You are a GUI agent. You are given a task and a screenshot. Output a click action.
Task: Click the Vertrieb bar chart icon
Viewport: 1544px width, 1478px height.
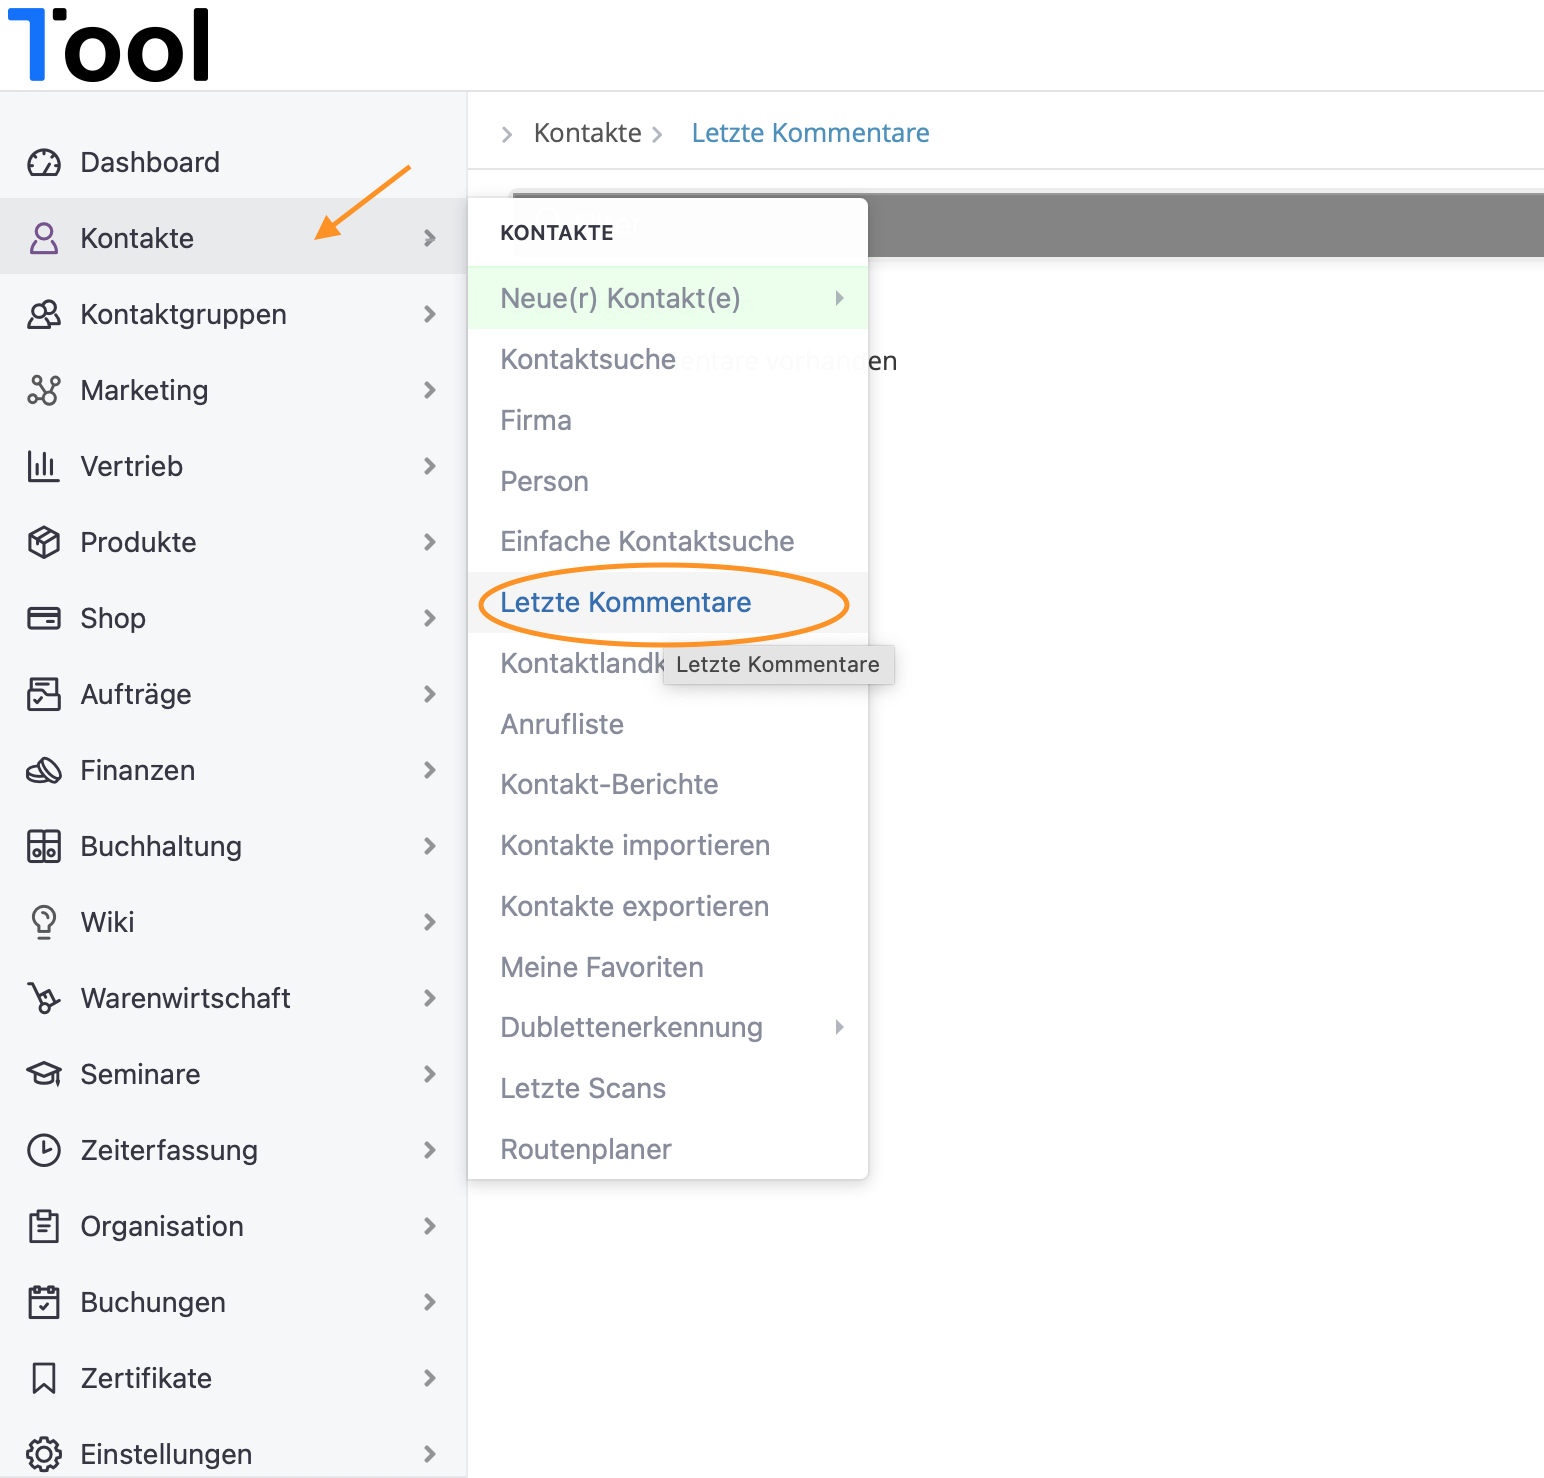click(43, 466)
